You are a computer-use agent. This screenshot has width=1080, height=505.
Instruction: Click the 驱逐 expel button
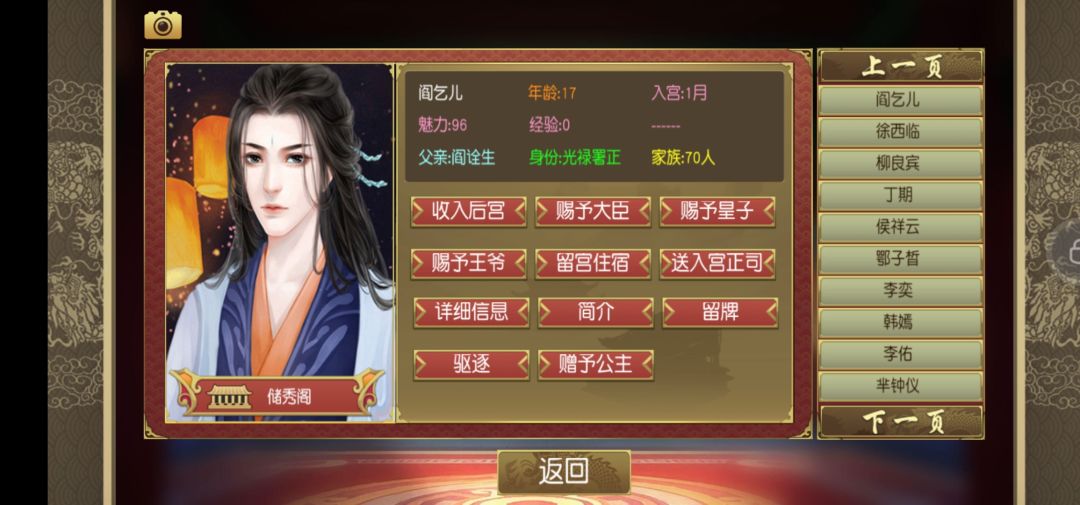471,364
